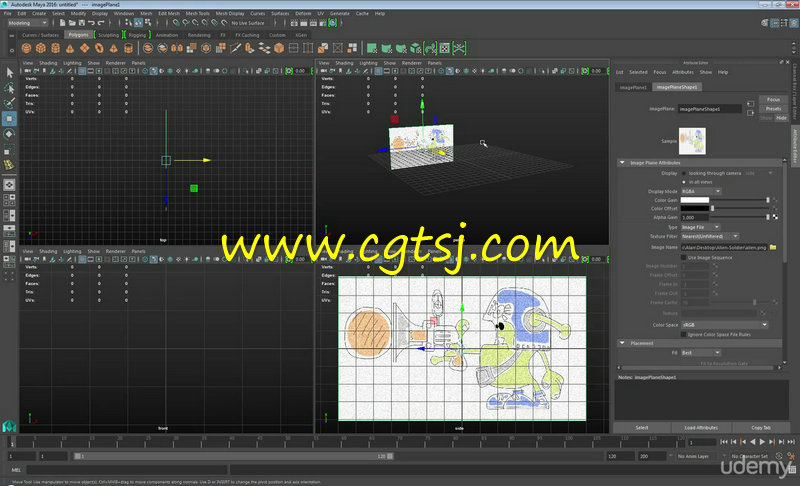Open the Windows menu
Screen dimensions: 800x486
tap(123, 14)
